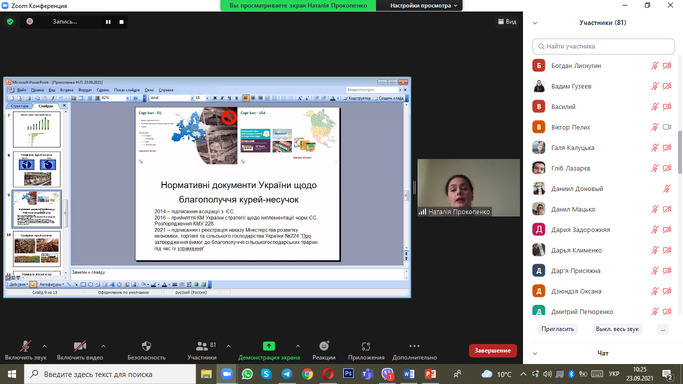
Task: Toggle Включить звук microphone
Action: click(25, 346)
